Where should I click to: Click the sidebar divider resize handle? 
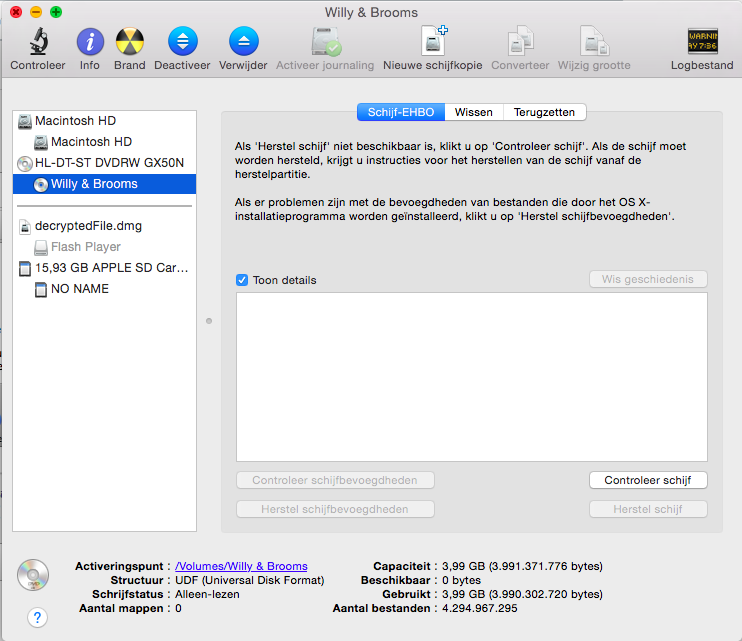(208, 321)
